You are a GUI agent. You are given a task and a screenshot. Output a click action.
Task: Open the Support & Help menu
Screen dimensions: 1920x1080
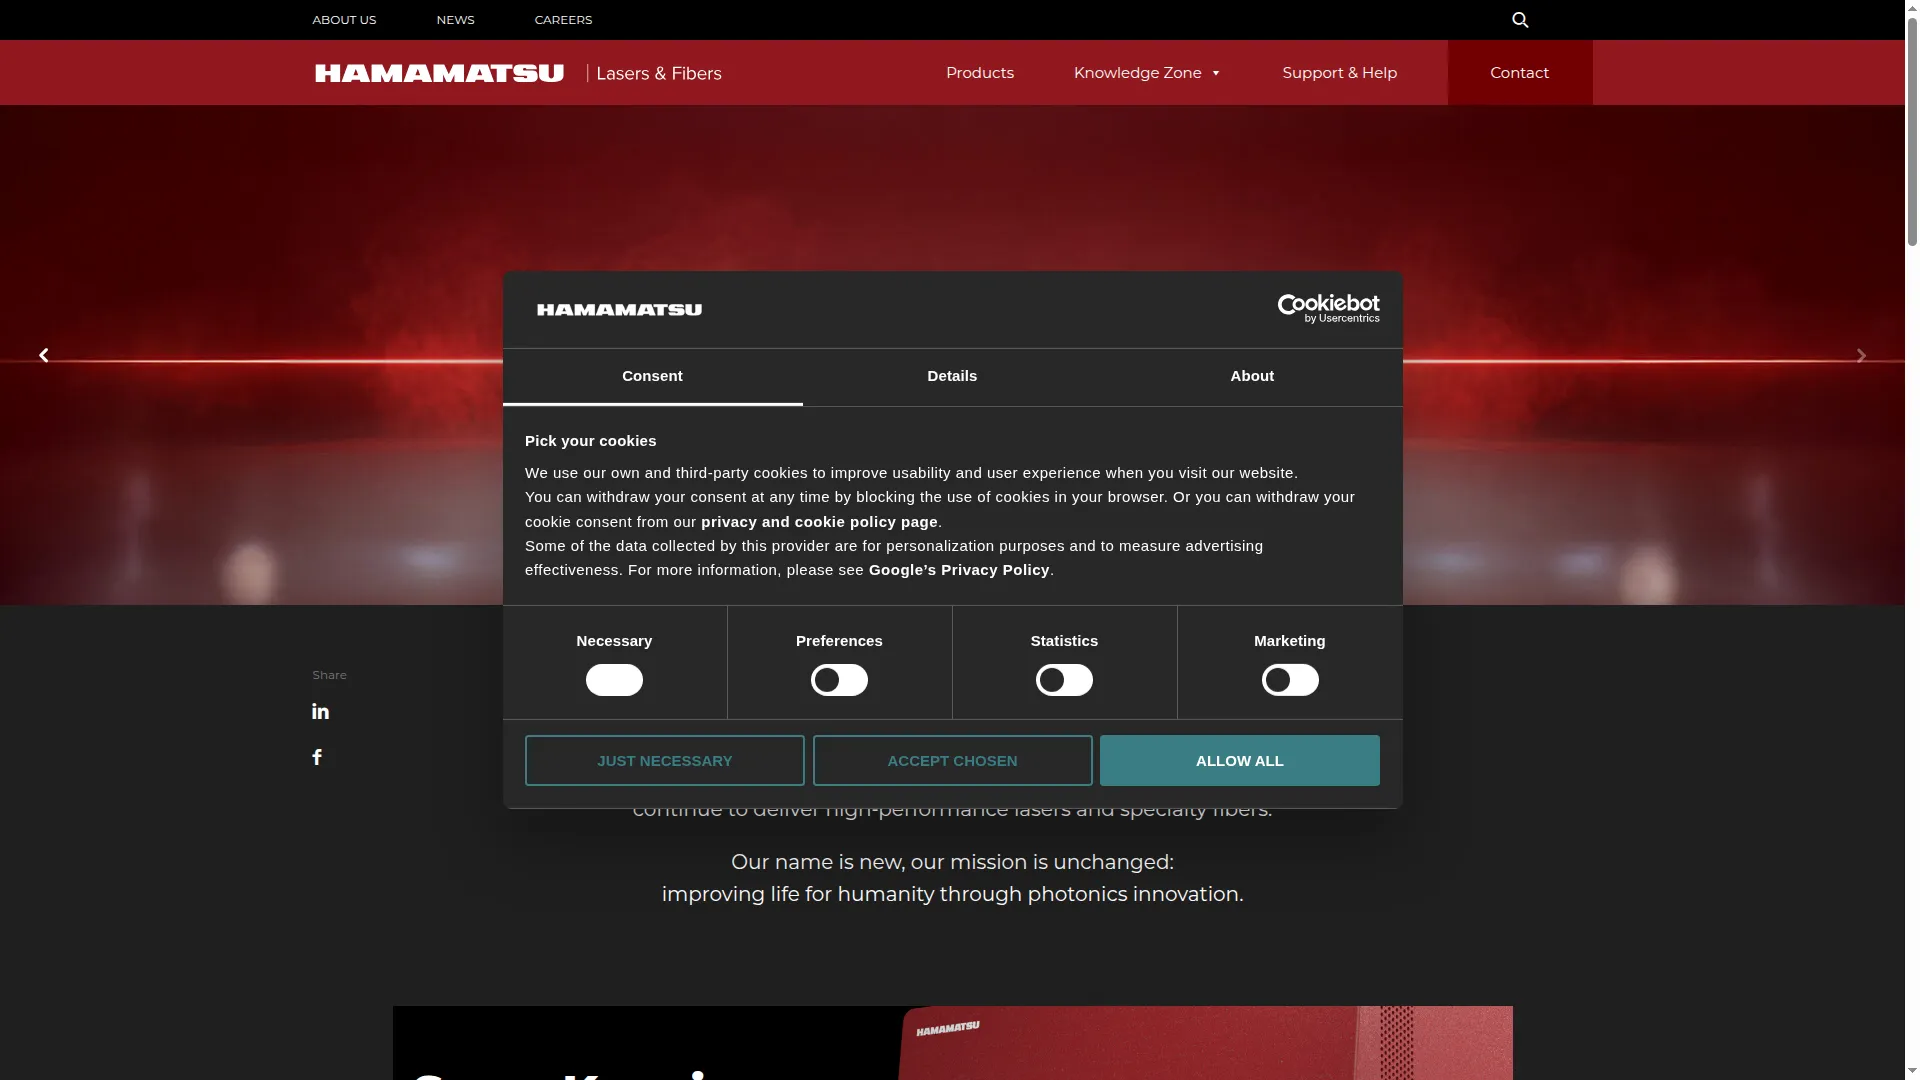click(1339, 73)
